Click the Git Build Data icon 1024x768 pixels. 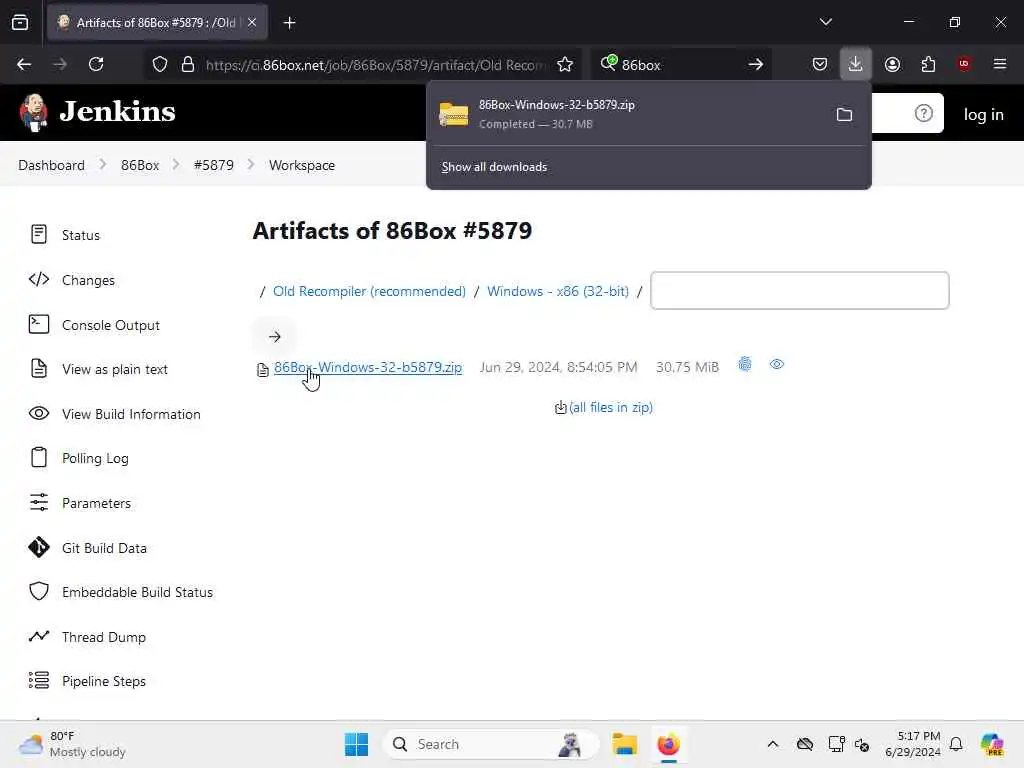coord(39,547)
